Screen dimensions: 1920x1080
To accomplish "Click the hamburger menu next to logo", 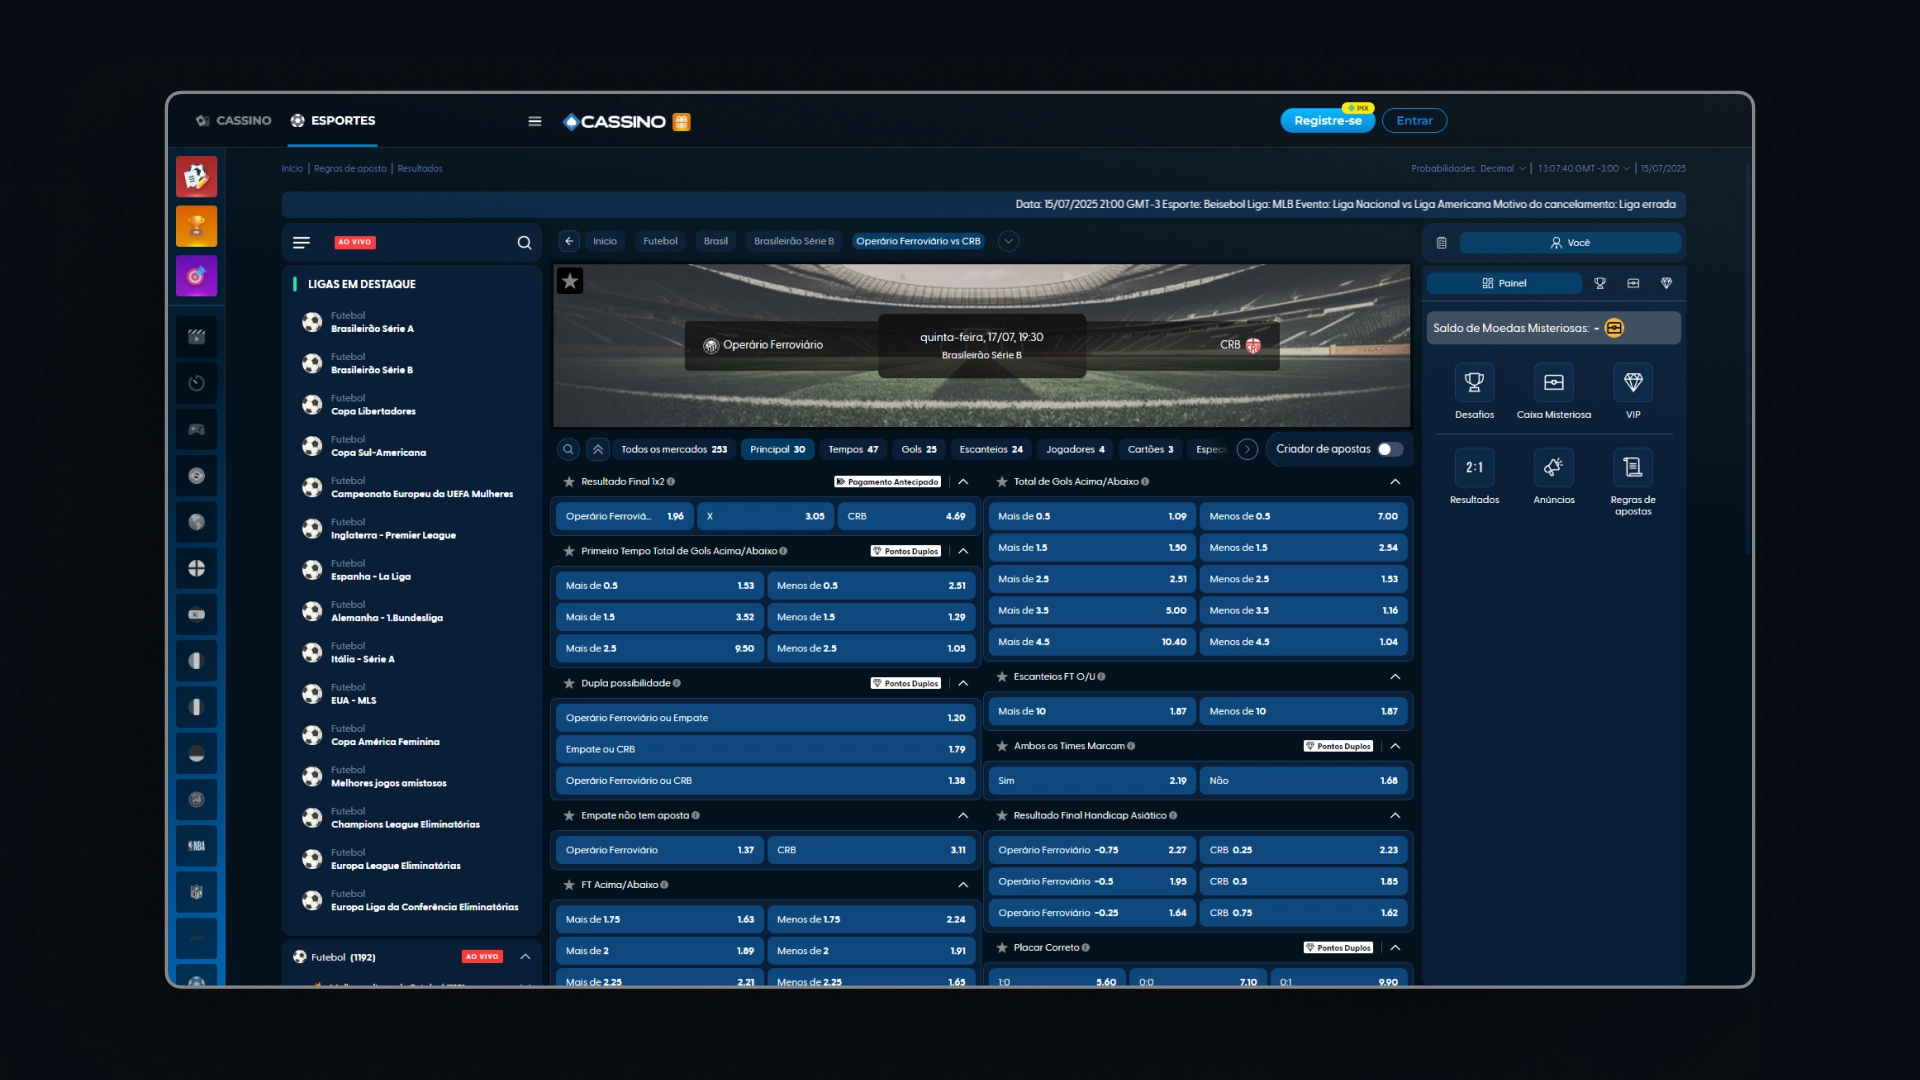I will 535,121.
